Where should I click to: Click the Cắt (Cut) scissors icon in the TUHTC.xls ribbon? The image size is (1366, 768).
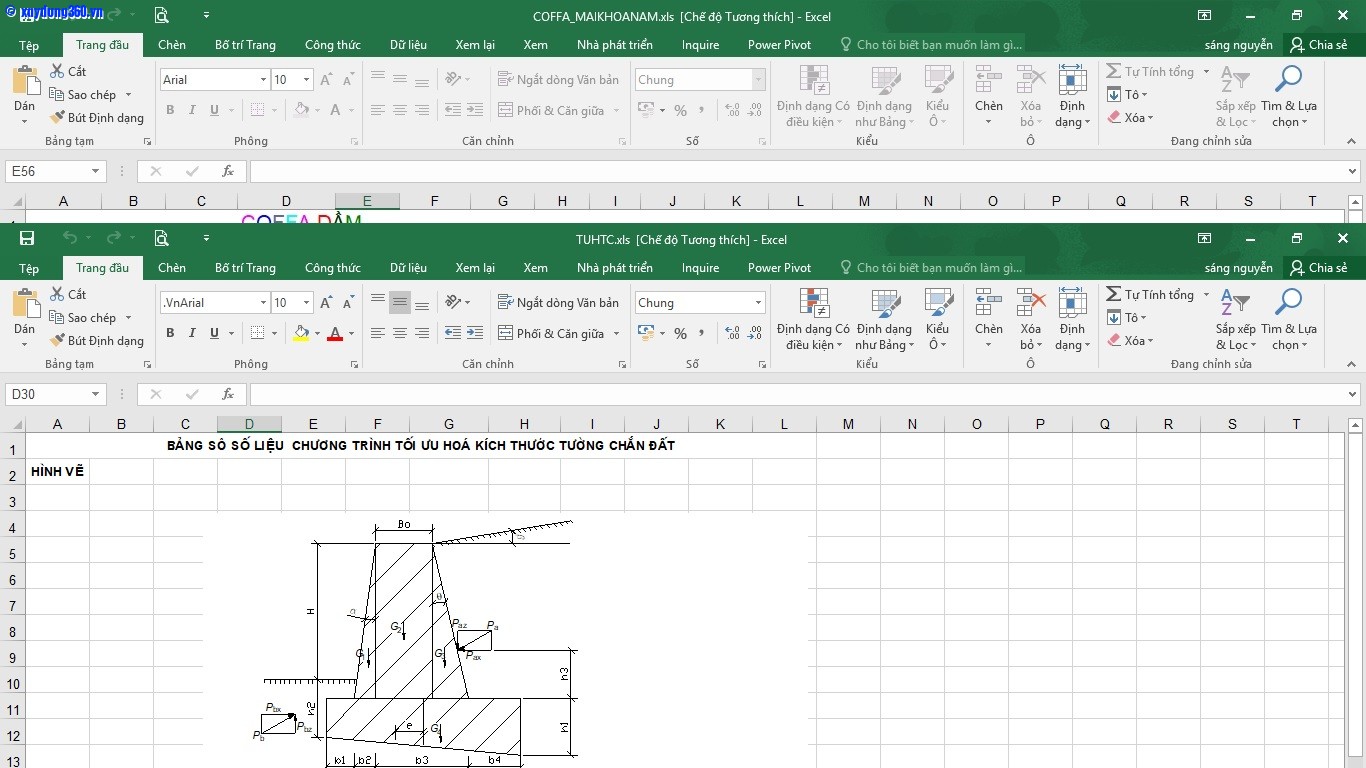[58, 294]
